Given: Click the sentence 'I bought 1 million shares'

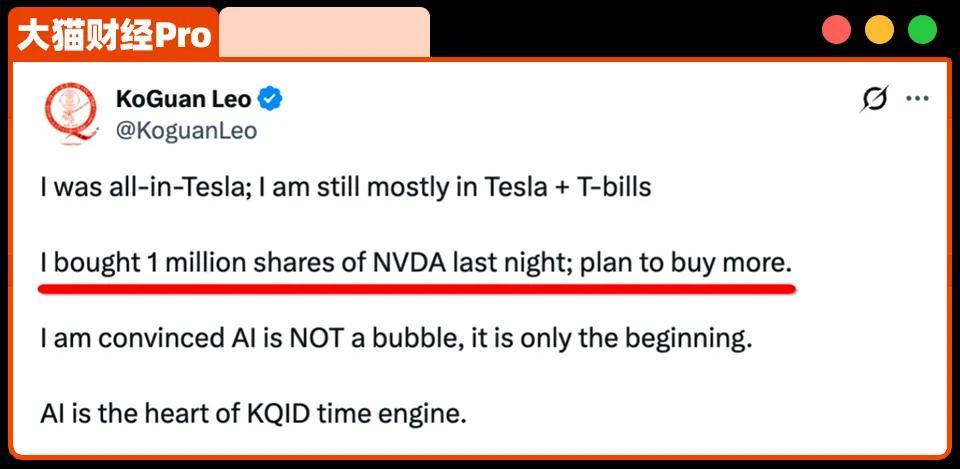Looking at the screenshot, I should [416, 263].
